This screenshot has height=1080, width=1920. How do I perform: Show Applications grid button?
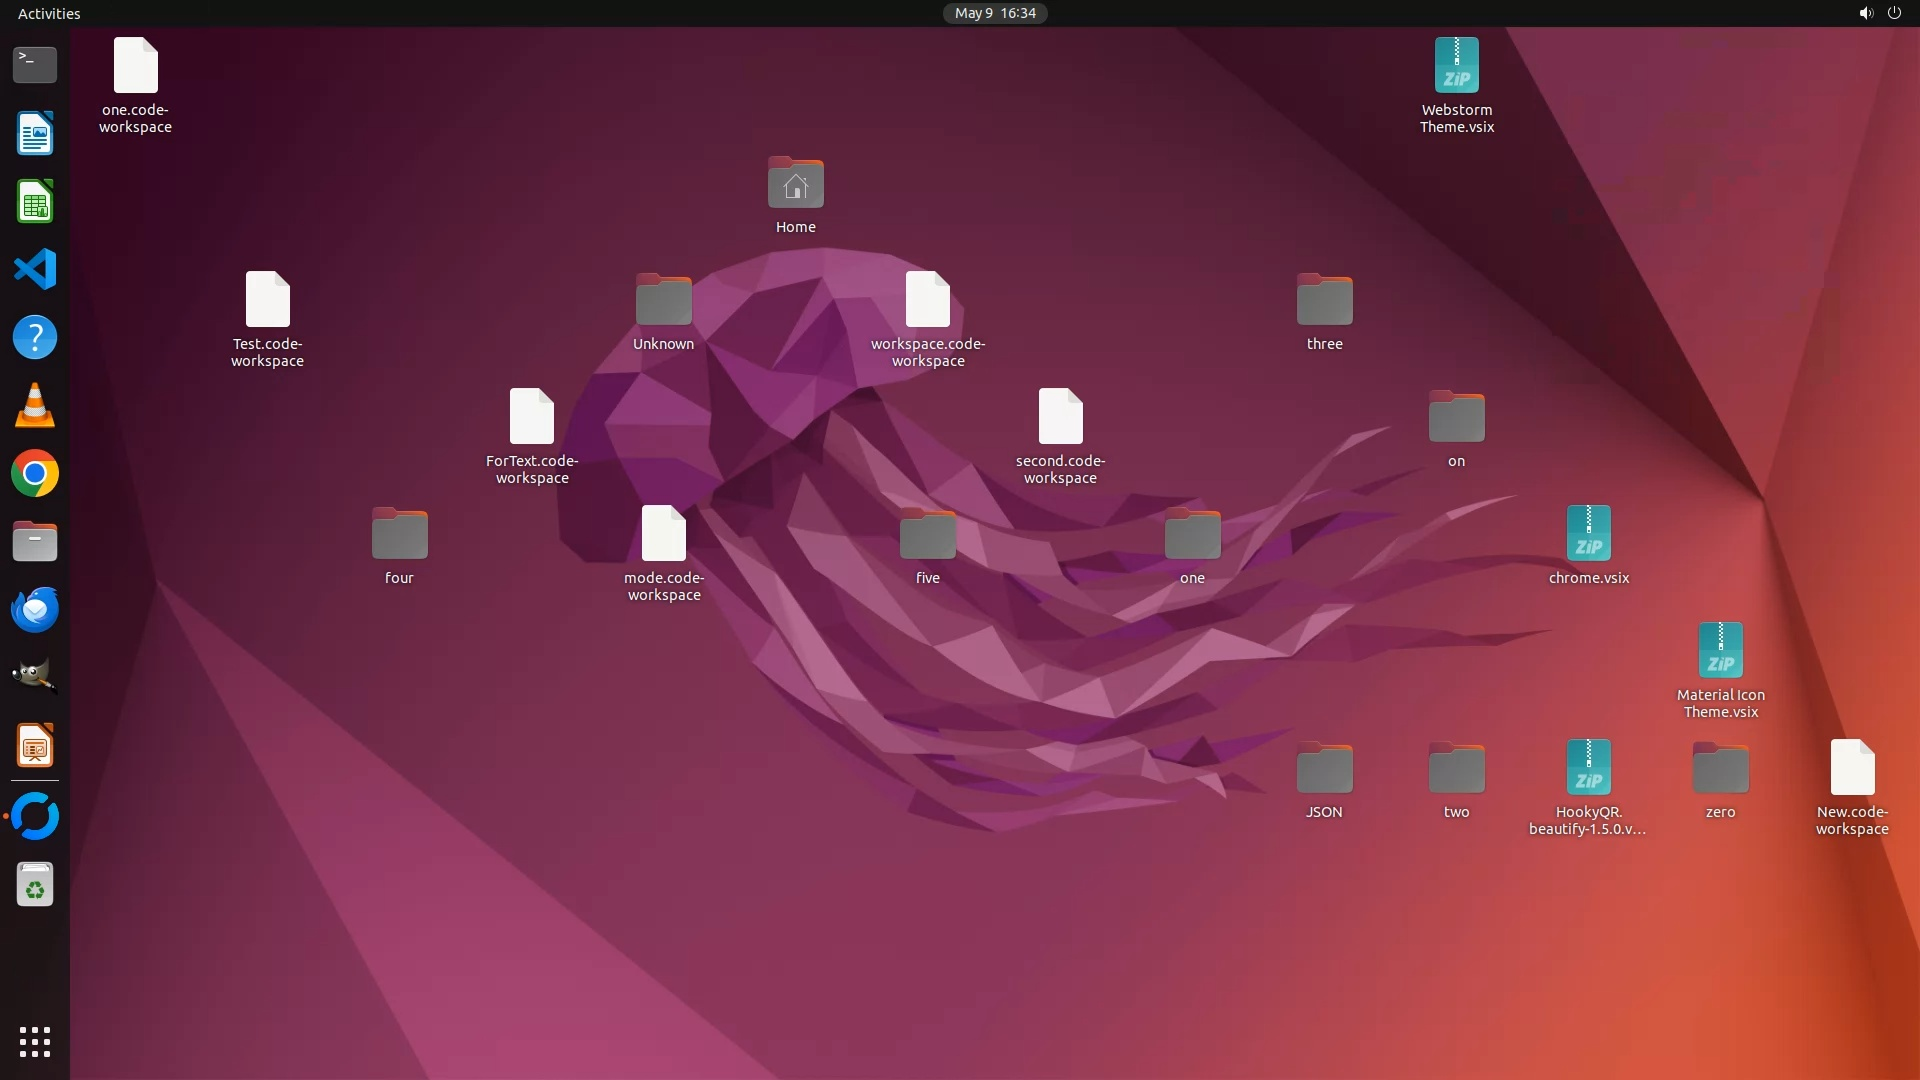(x=35, y=1042)
